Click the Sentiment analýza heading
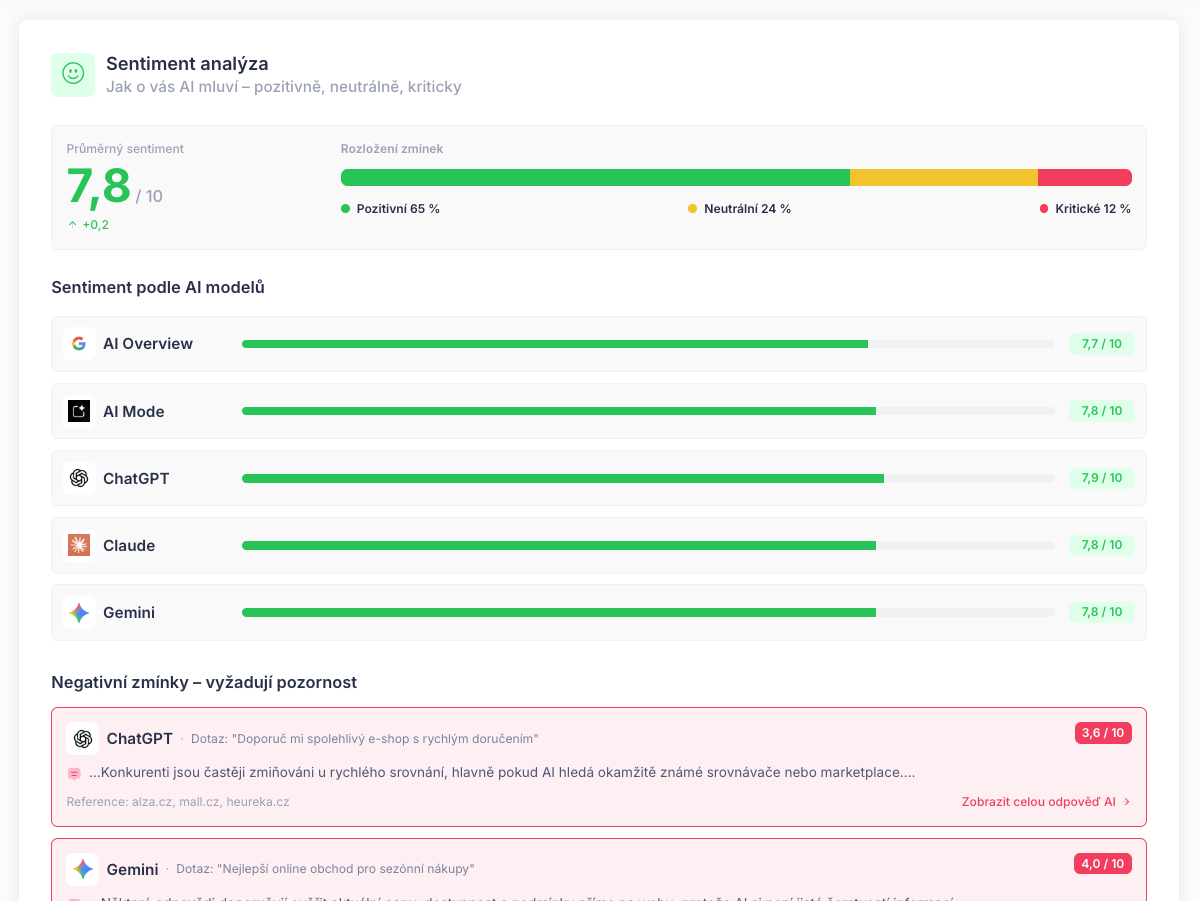Screen dimensions: 1200x901 pos(187,64)
